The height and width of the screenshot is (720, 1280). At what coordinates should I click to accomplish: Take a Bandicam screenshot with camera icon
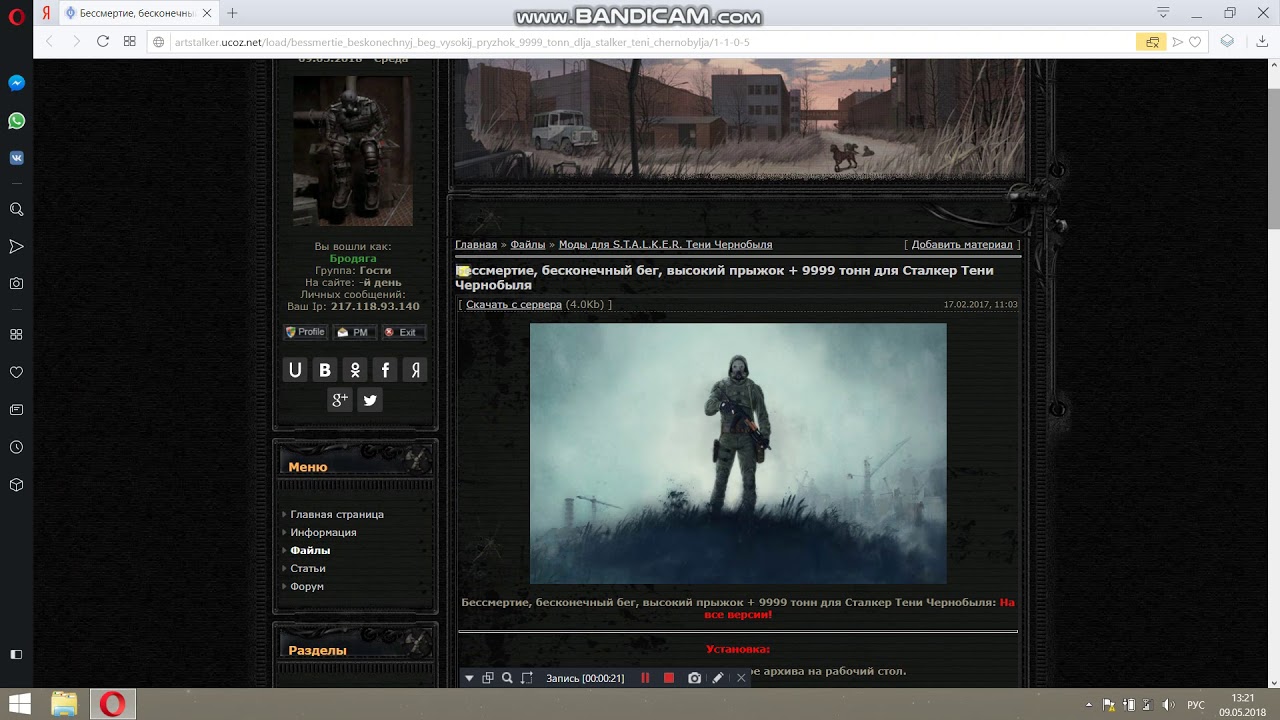coord(694,678)
